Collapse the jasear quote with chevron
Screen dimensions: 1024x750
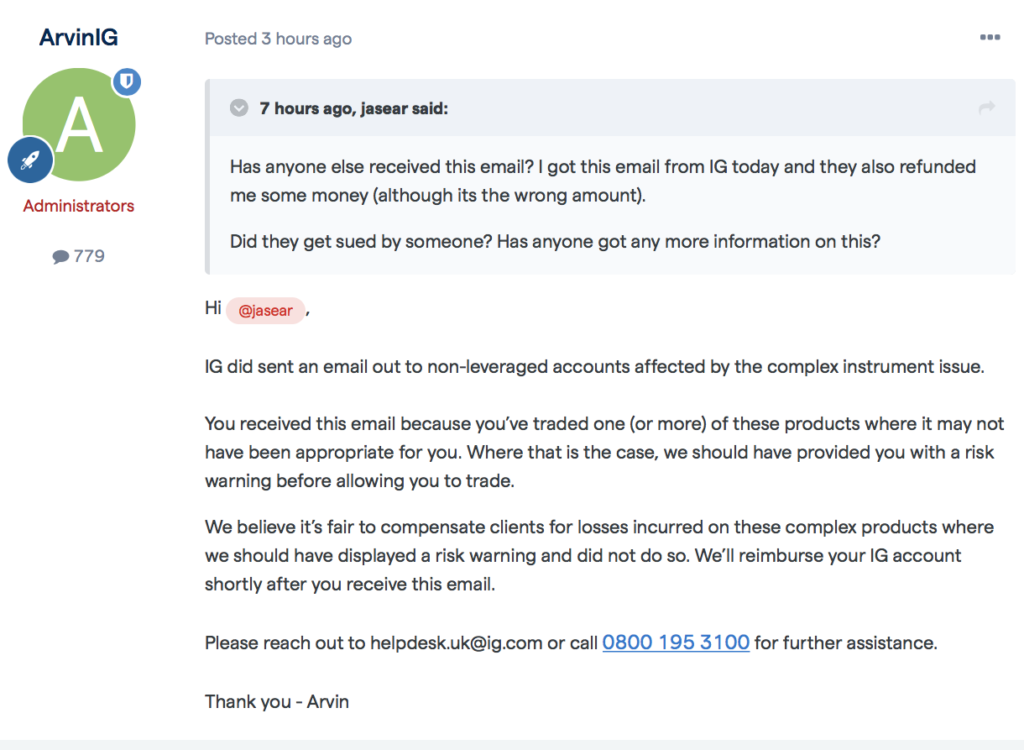tap(239, 108)
